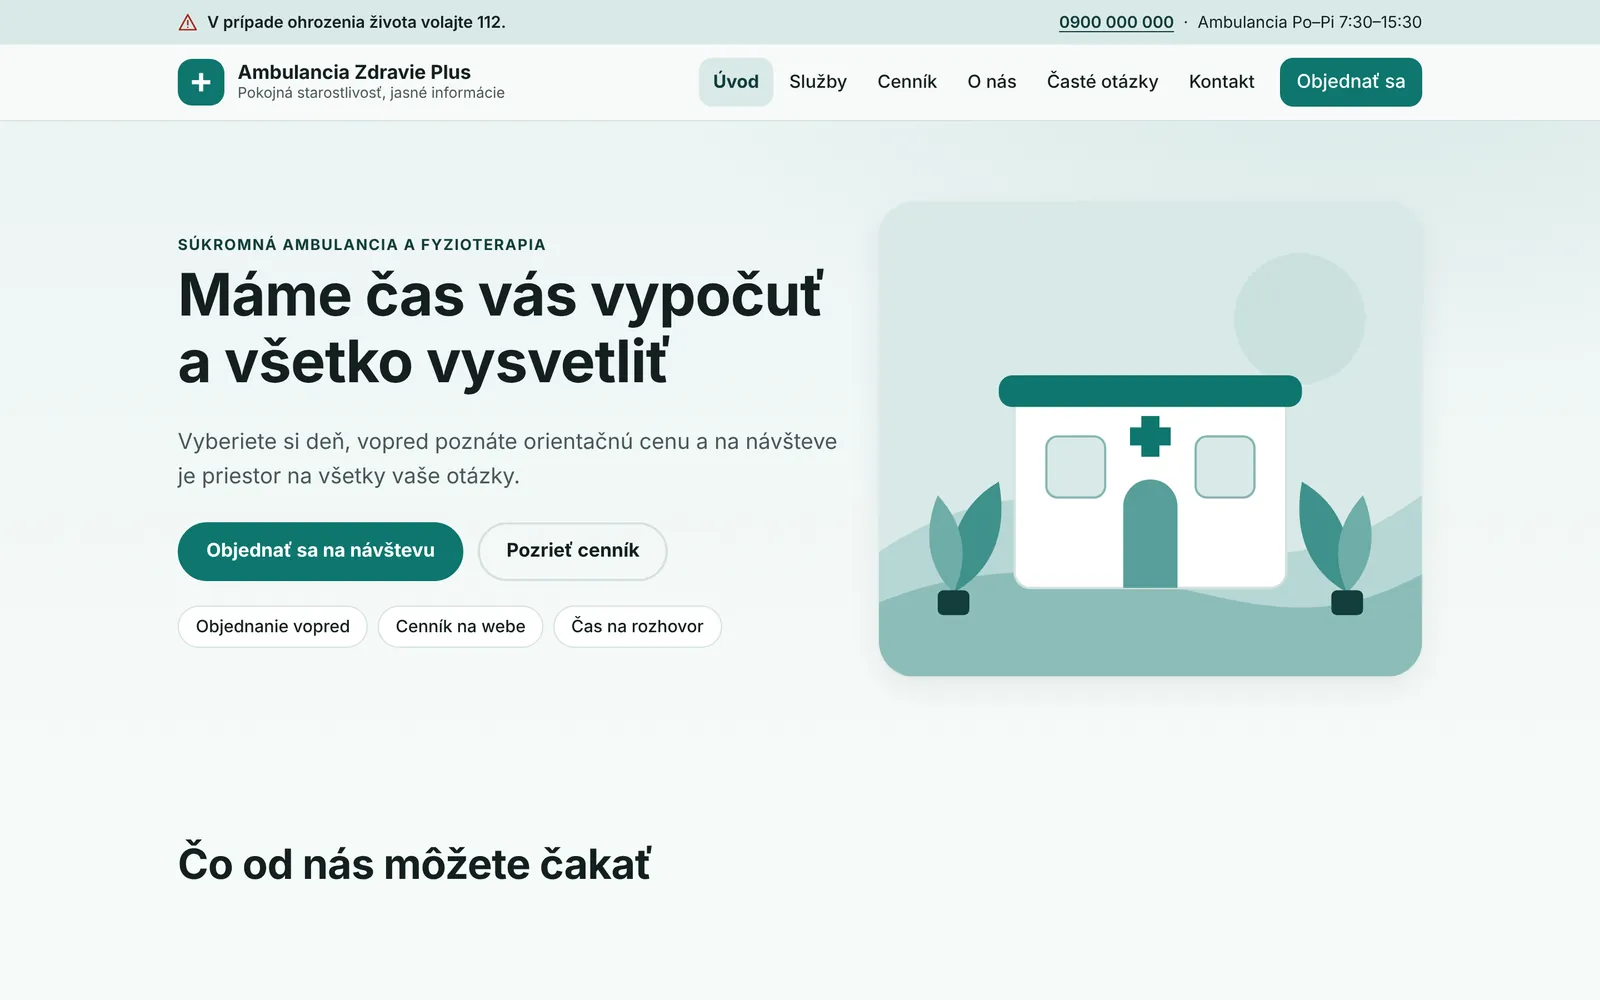
Task: Click the Ambulancia Po–Pi 7:30–15:30 hours text
Action: (1309, 22)
